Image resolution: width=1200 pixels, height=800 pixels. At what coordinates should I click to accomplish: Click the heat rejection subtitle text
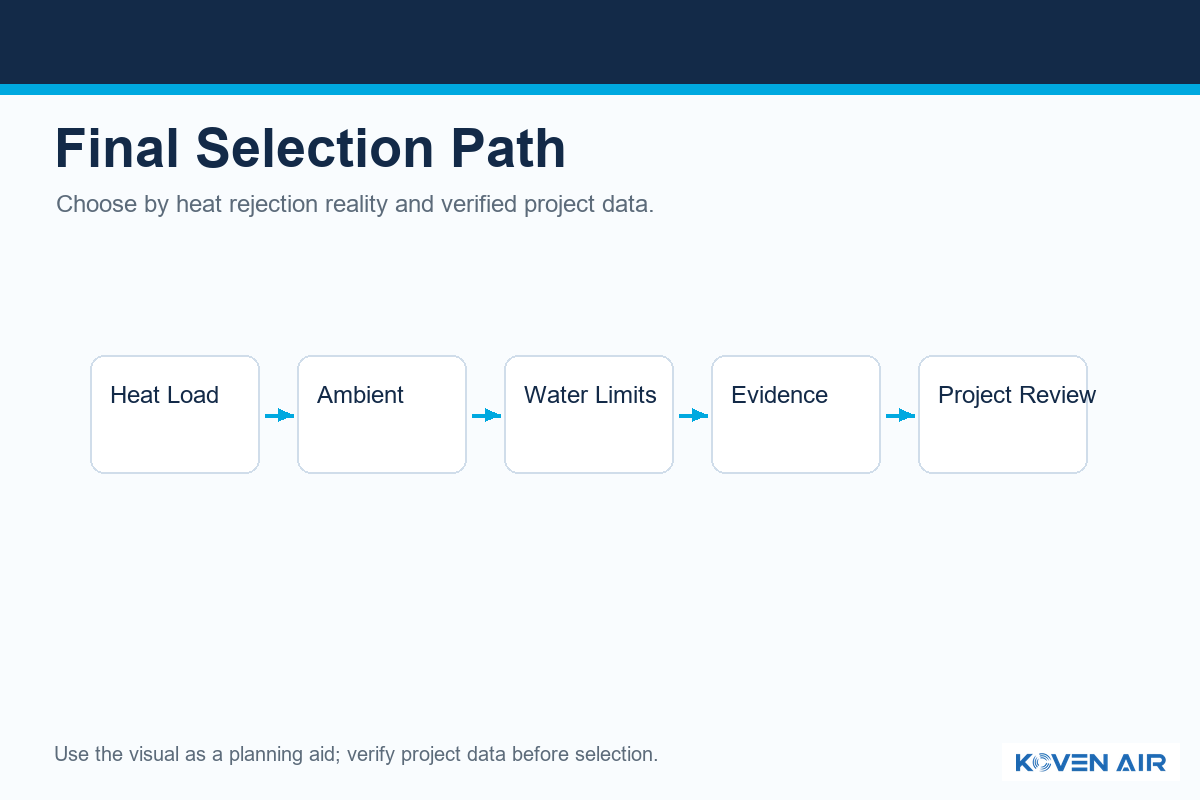click(355, 205)
